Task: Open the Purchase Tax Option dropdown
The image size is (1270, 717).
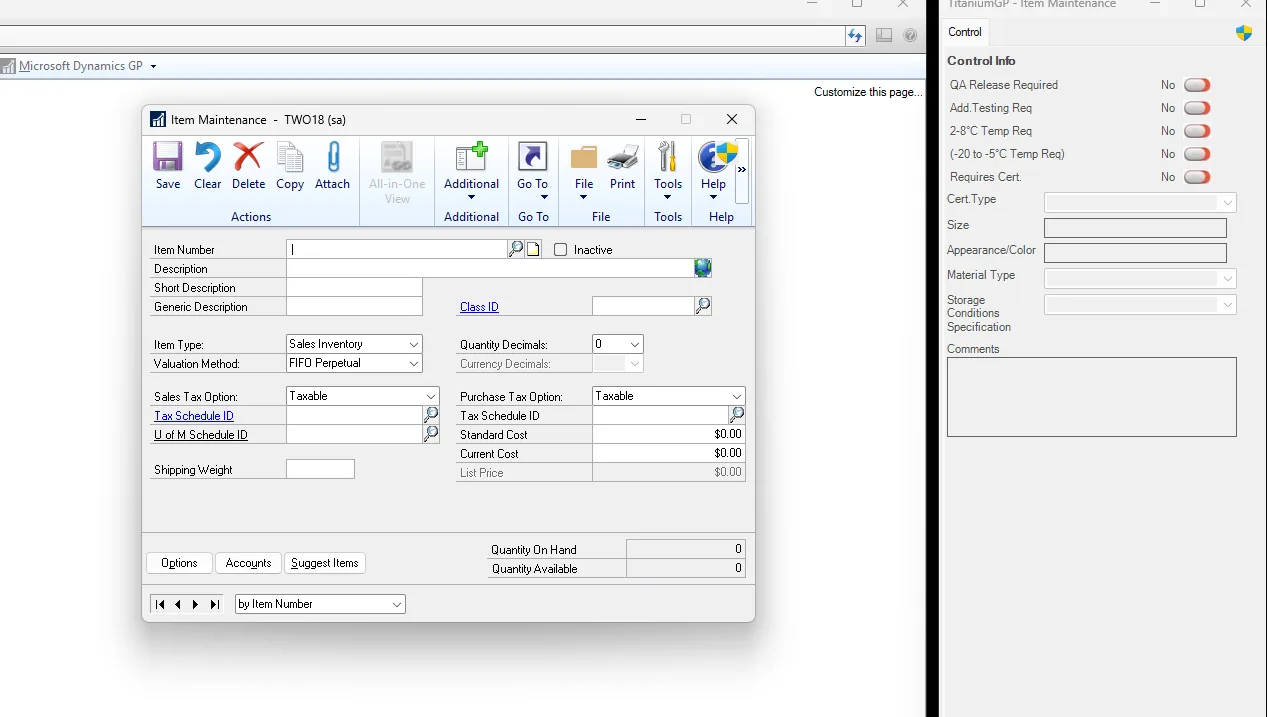Action: click(x=737, y=396)
